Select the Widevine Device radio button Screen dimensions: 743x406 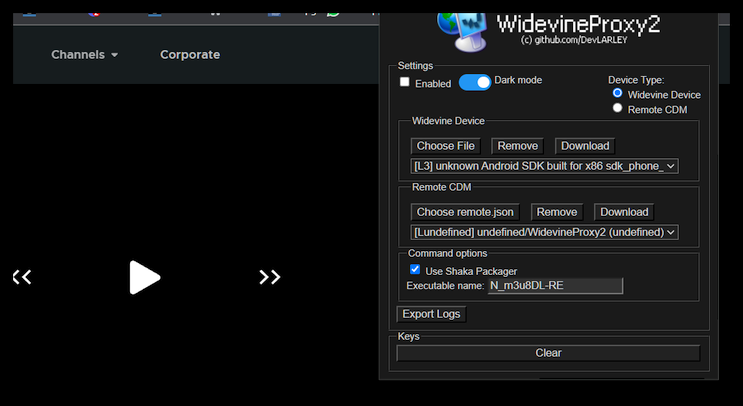point(617,93)
